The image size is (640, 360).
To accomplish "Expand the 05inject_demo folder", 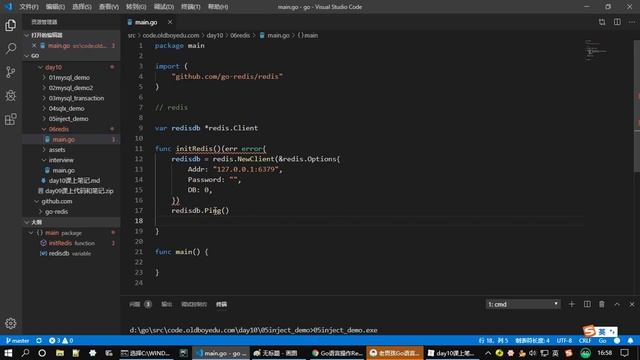I will coord(71,119).
